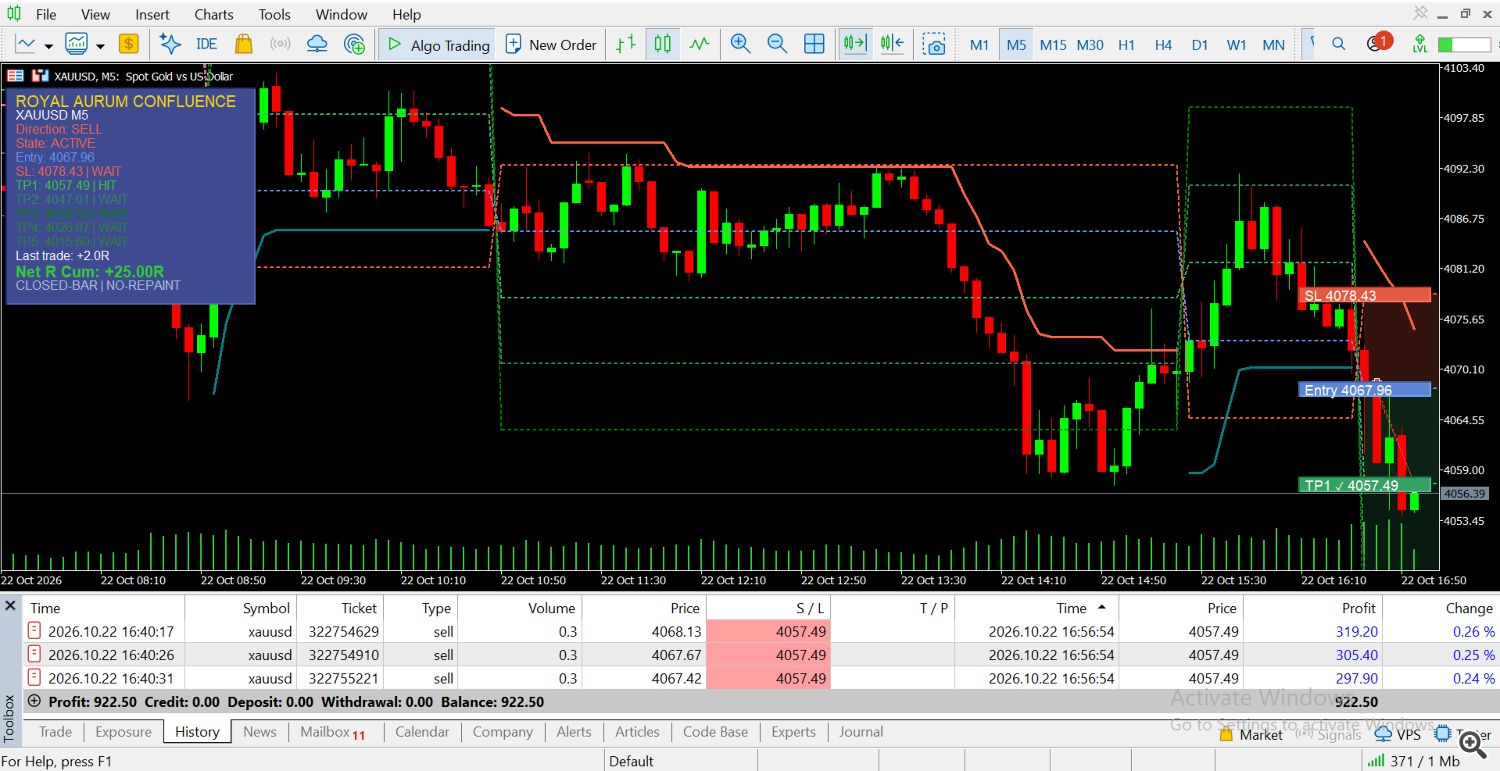Image resolution: width=1500 pixels, height=771 pixels.
Task: Switch chart to bar chart type
Action: pyautogui.click(x=626, y=44)
